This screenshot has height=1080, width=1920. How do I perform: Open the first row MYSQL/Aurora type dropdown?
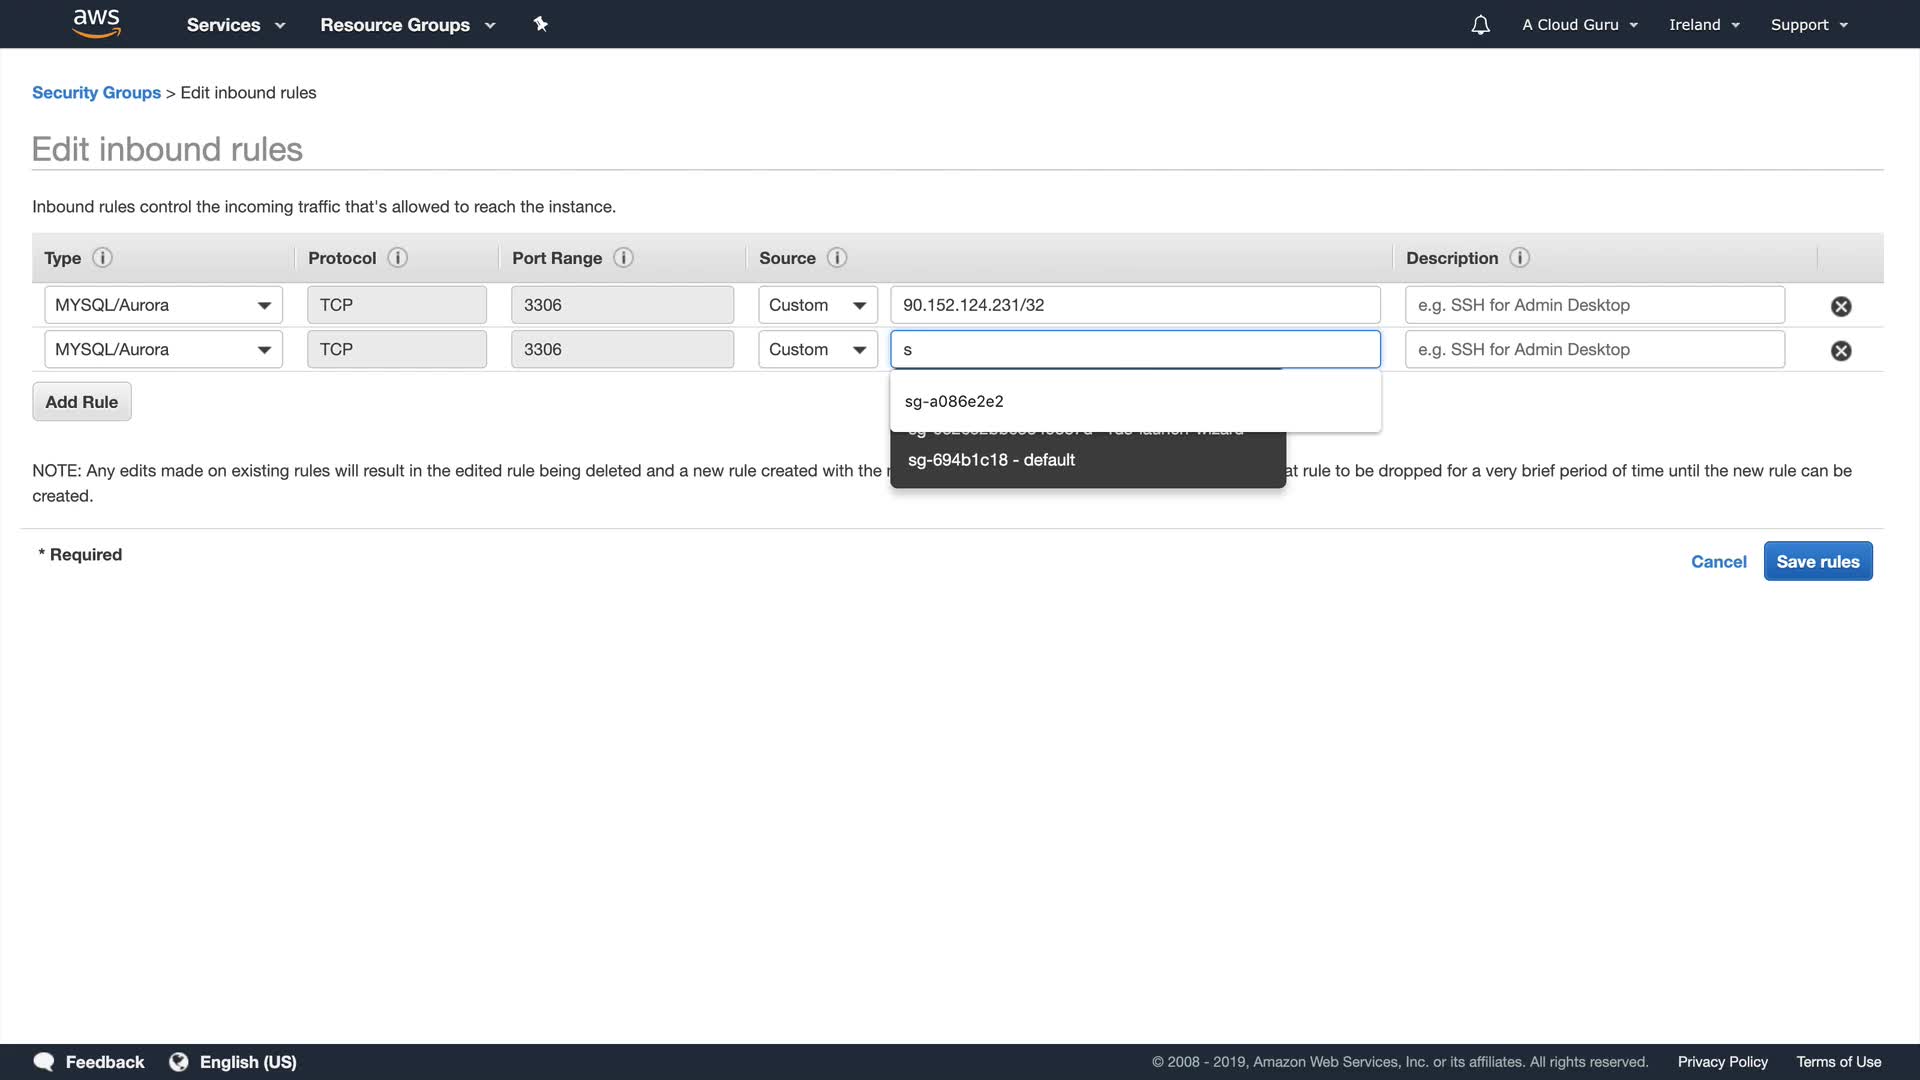point(163,305)
